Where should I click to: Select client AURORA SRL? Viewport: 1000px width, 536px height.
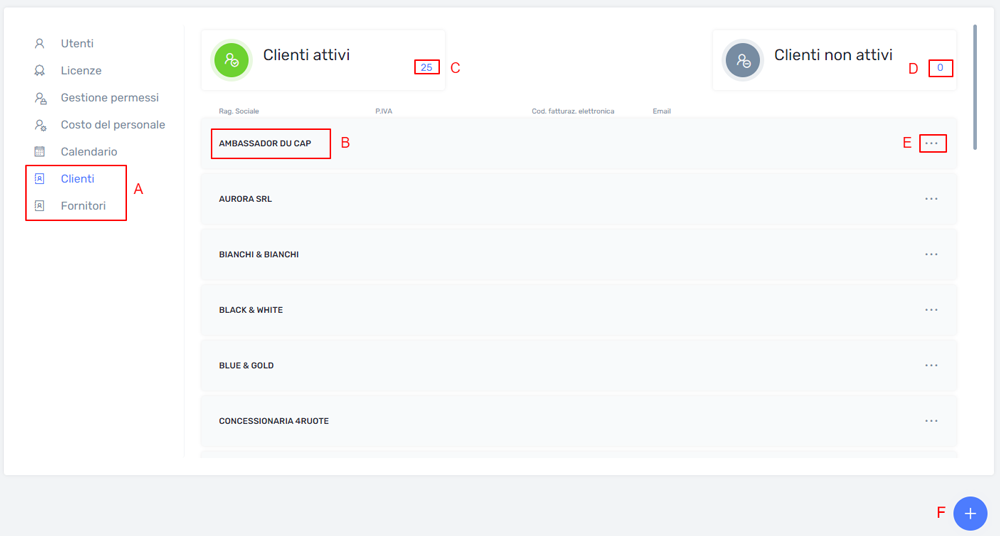pos(246,199)
